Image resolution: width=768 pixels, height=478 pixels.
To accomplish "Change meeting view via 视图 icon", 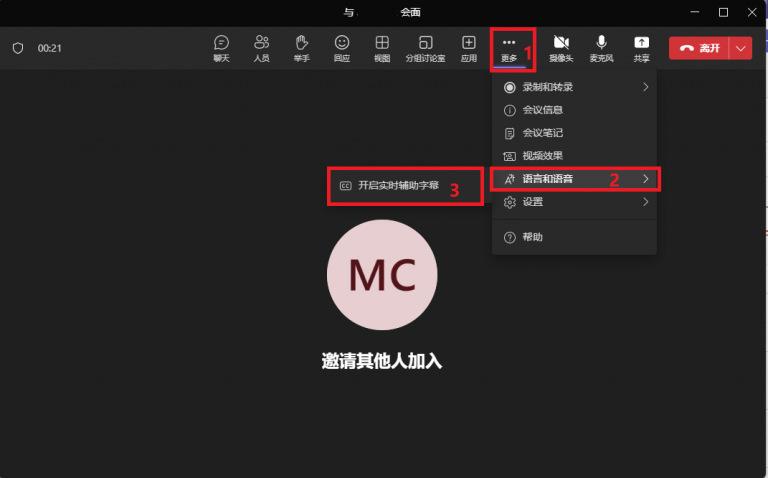I will pos(382,47).
